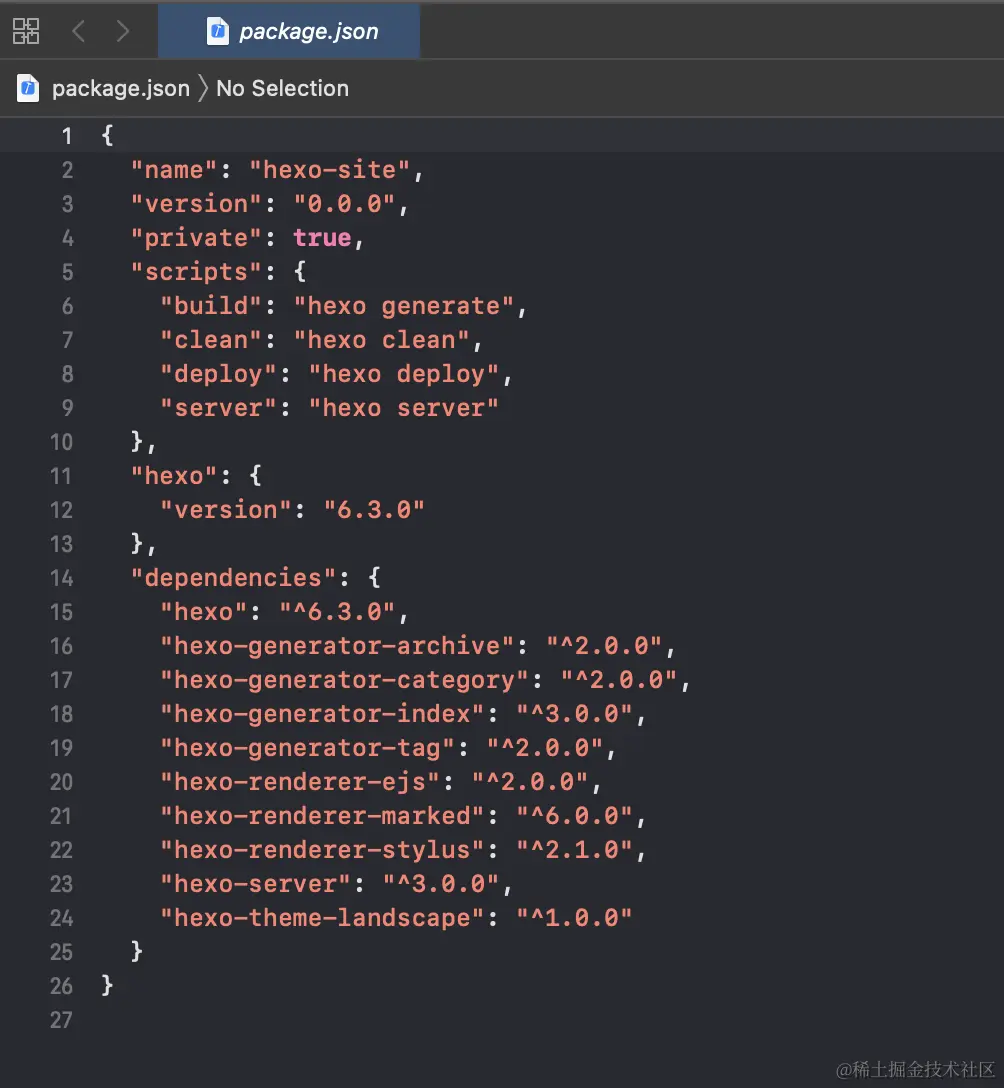
Task: Click the "hexo-theme-landscape" dependency name
Action: pos(322,918)
